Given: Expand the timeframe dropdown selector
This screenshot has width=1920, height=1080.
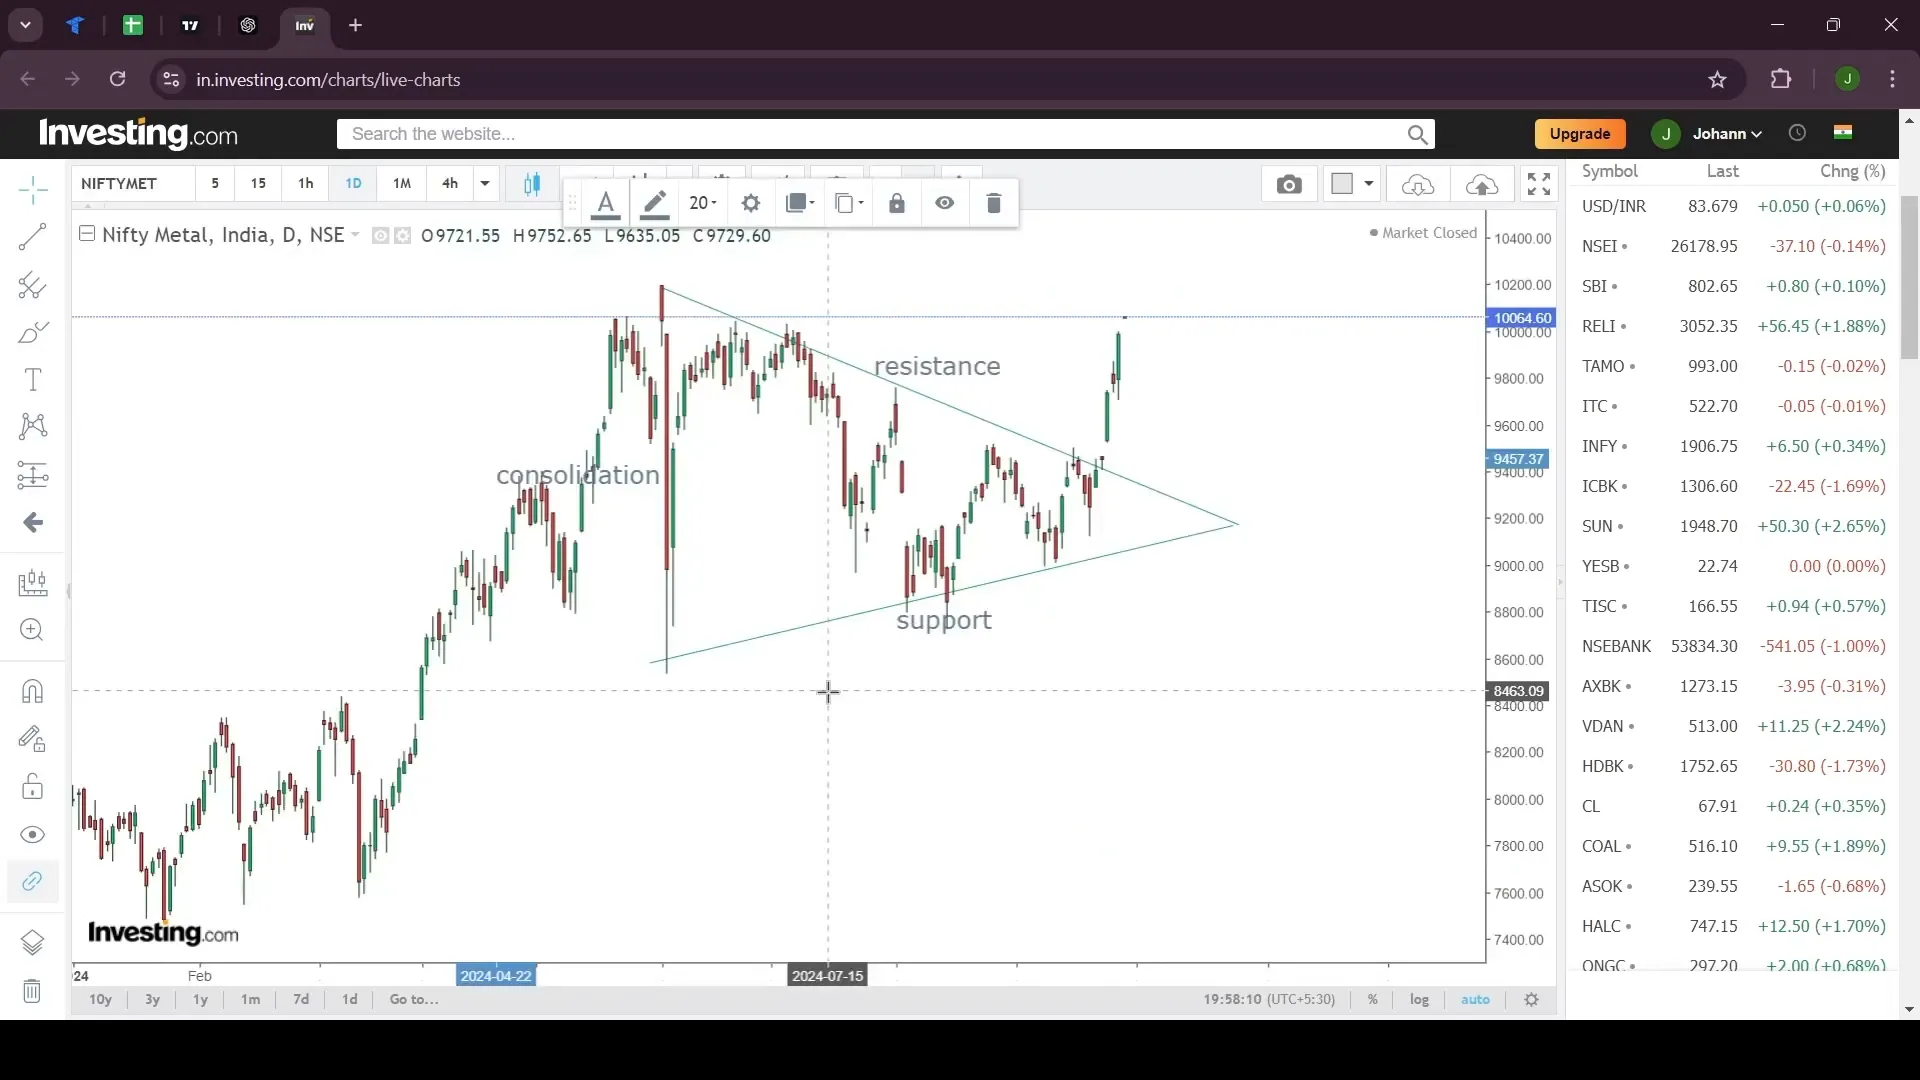Looking at the screenshot, I should coord(484,183).
